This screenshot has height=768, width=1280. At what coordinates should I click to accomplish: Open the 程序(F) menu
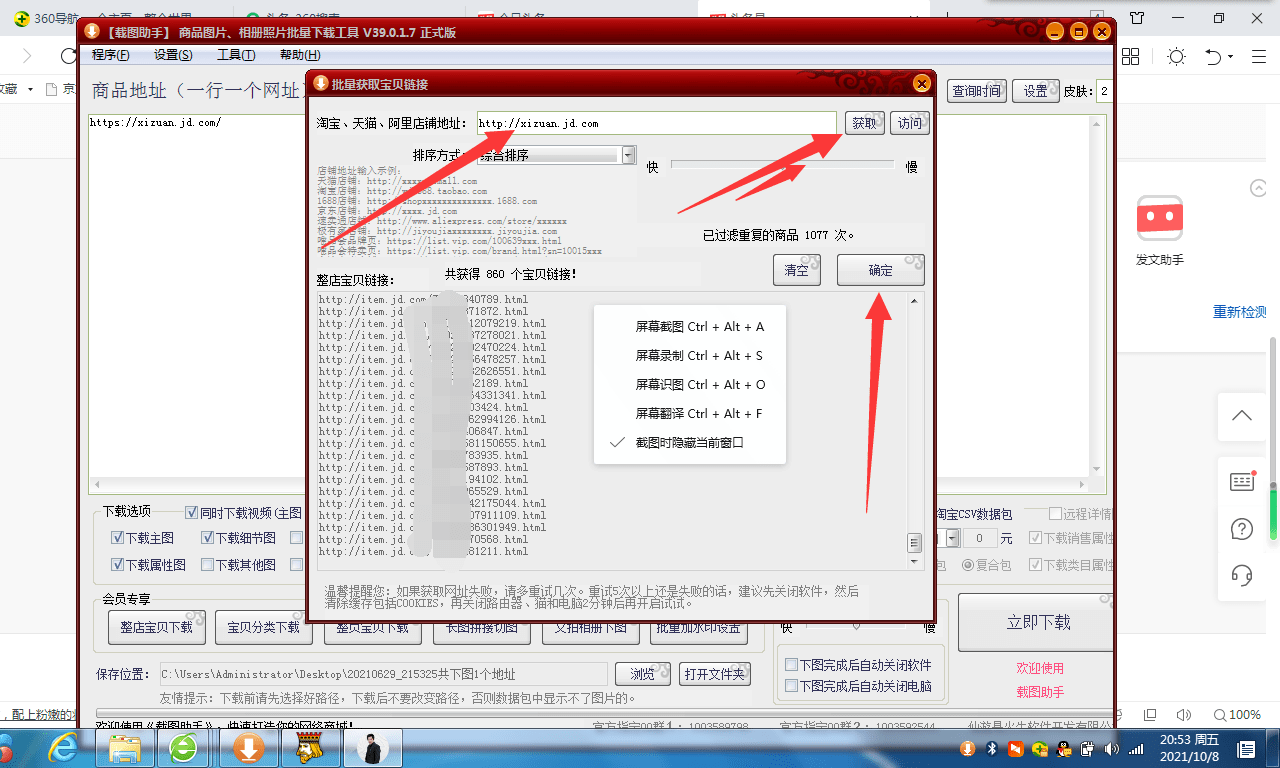[x=111, y=55]
